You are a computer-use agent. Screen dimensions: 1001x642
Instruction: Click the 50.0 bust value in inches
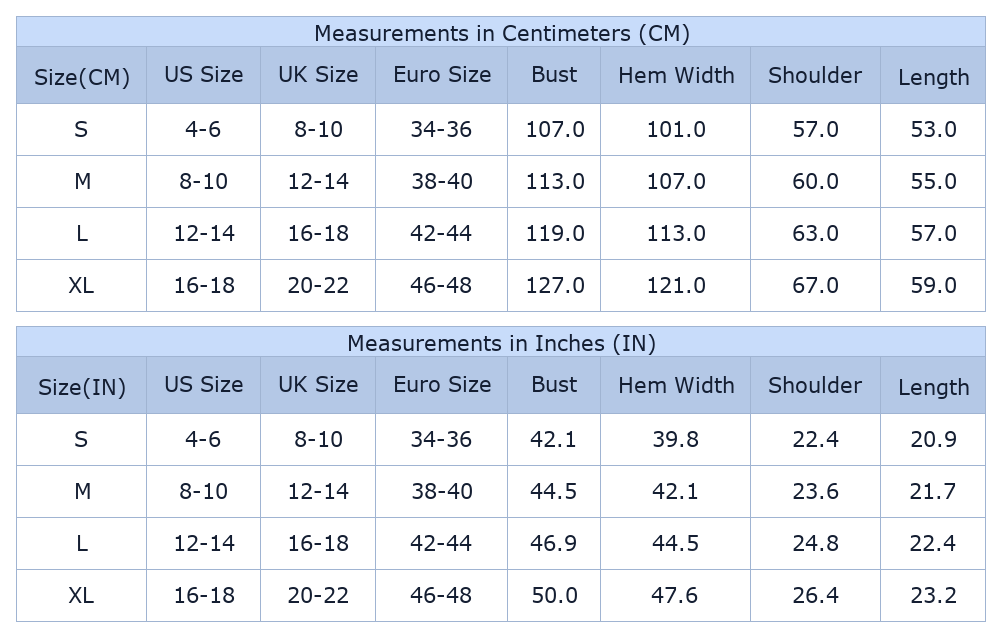click(x=555, y=595)
